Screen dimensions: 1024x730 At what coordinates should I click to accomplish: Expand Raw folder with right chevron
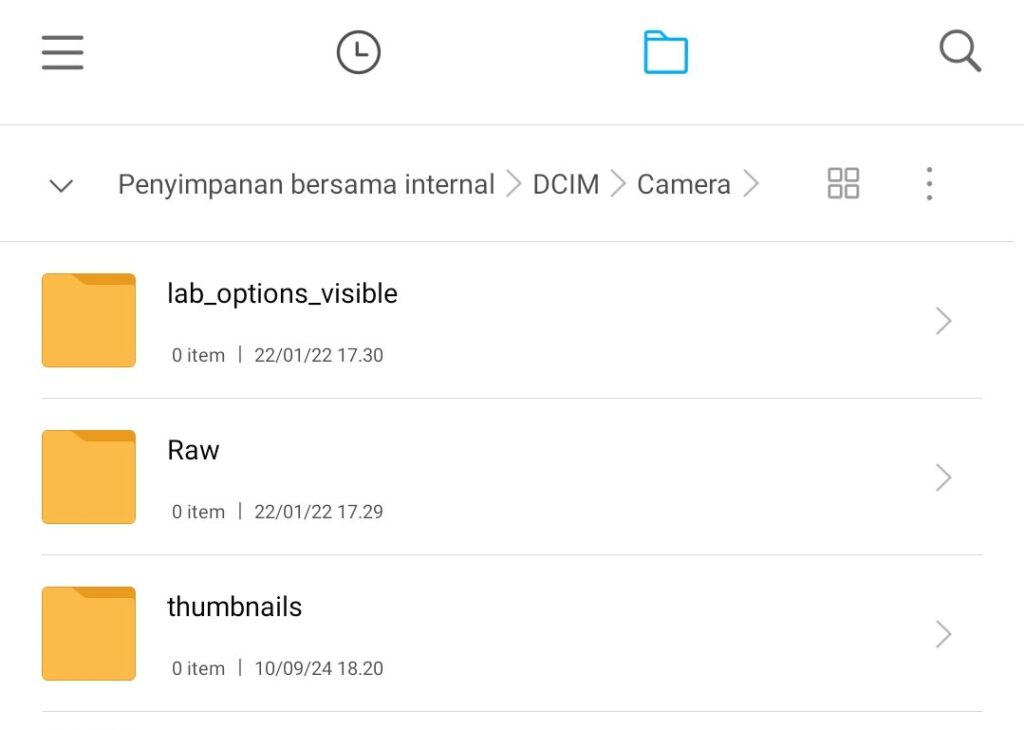pyautogui.click(x=942, y=478)
